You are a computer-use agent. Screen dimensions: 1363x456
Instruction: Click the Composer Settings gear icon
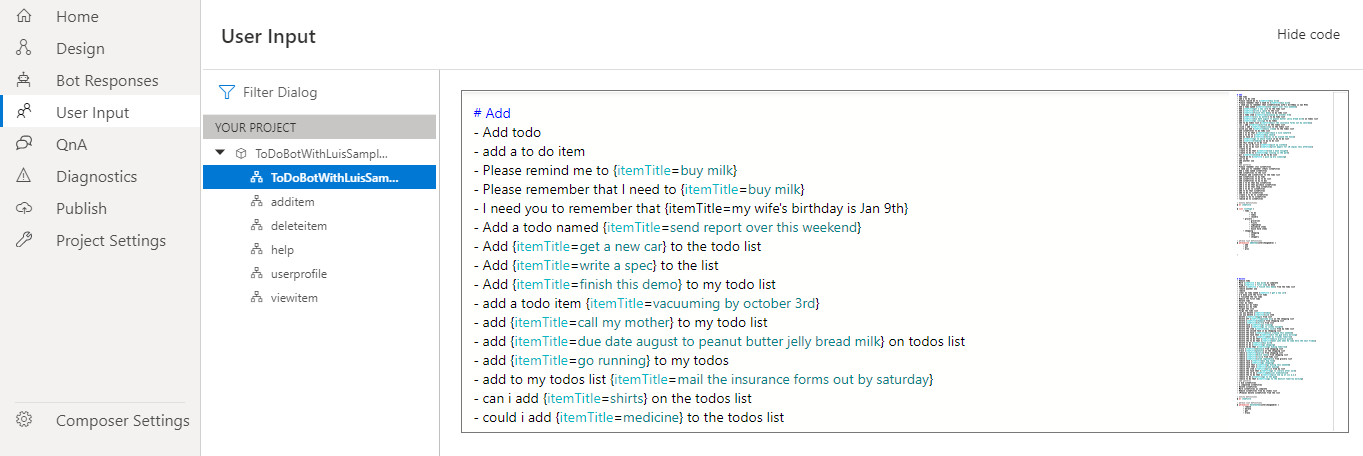click(x=25, y=420)
